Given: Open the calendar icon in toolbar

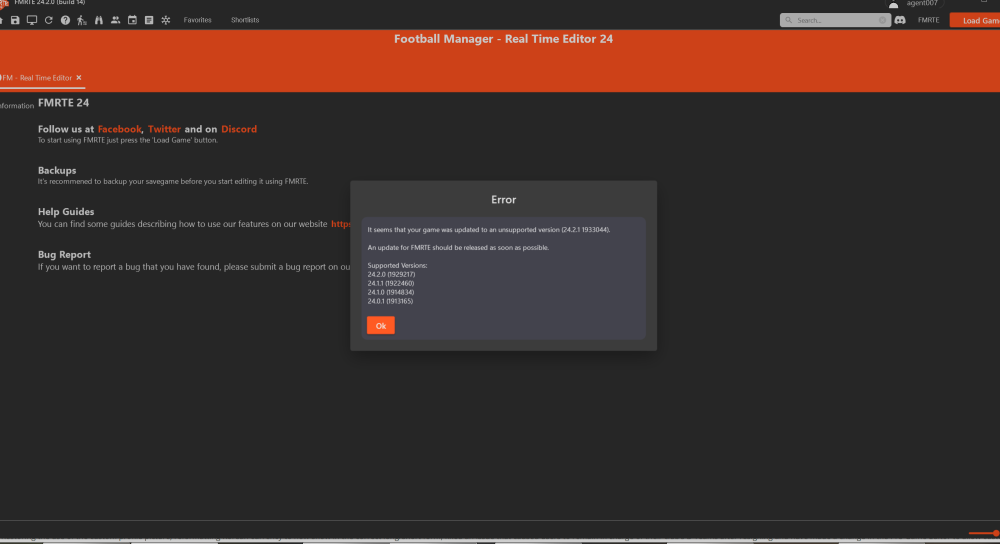Looking at the screenshot, I should point(132,20).
